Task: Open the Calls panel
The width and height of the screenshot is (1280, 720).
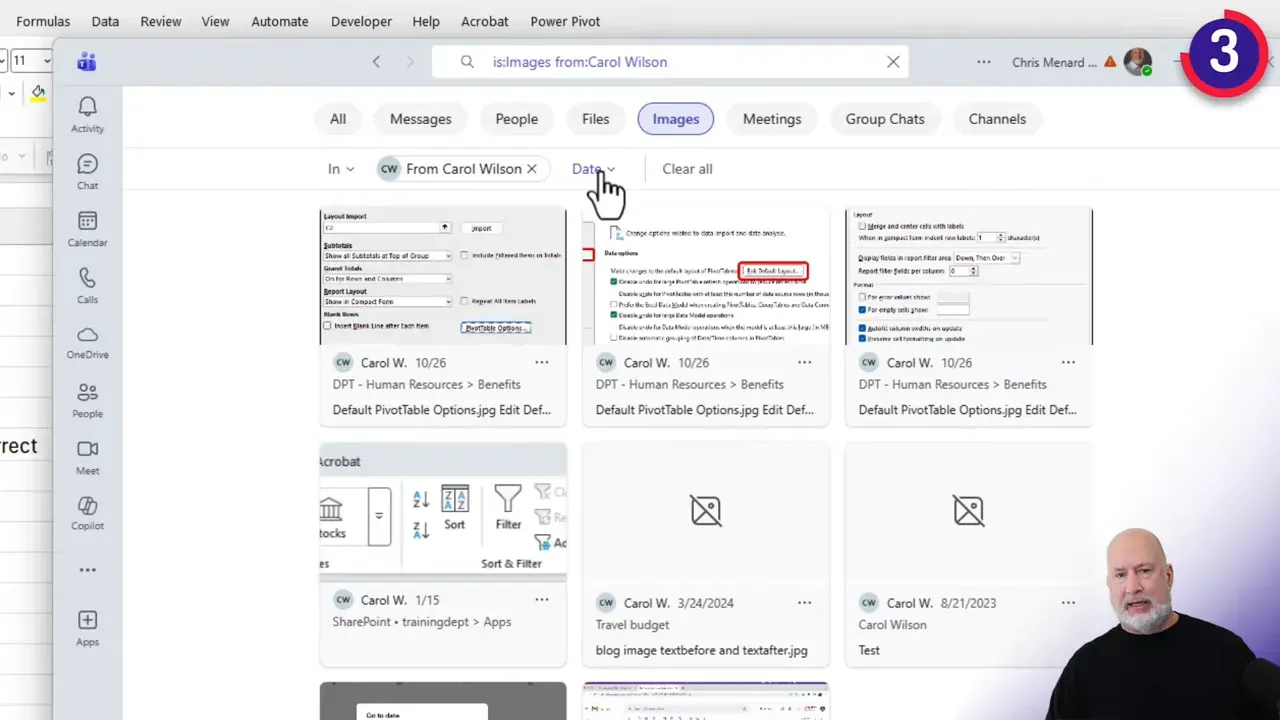Action: pos(87,285)
